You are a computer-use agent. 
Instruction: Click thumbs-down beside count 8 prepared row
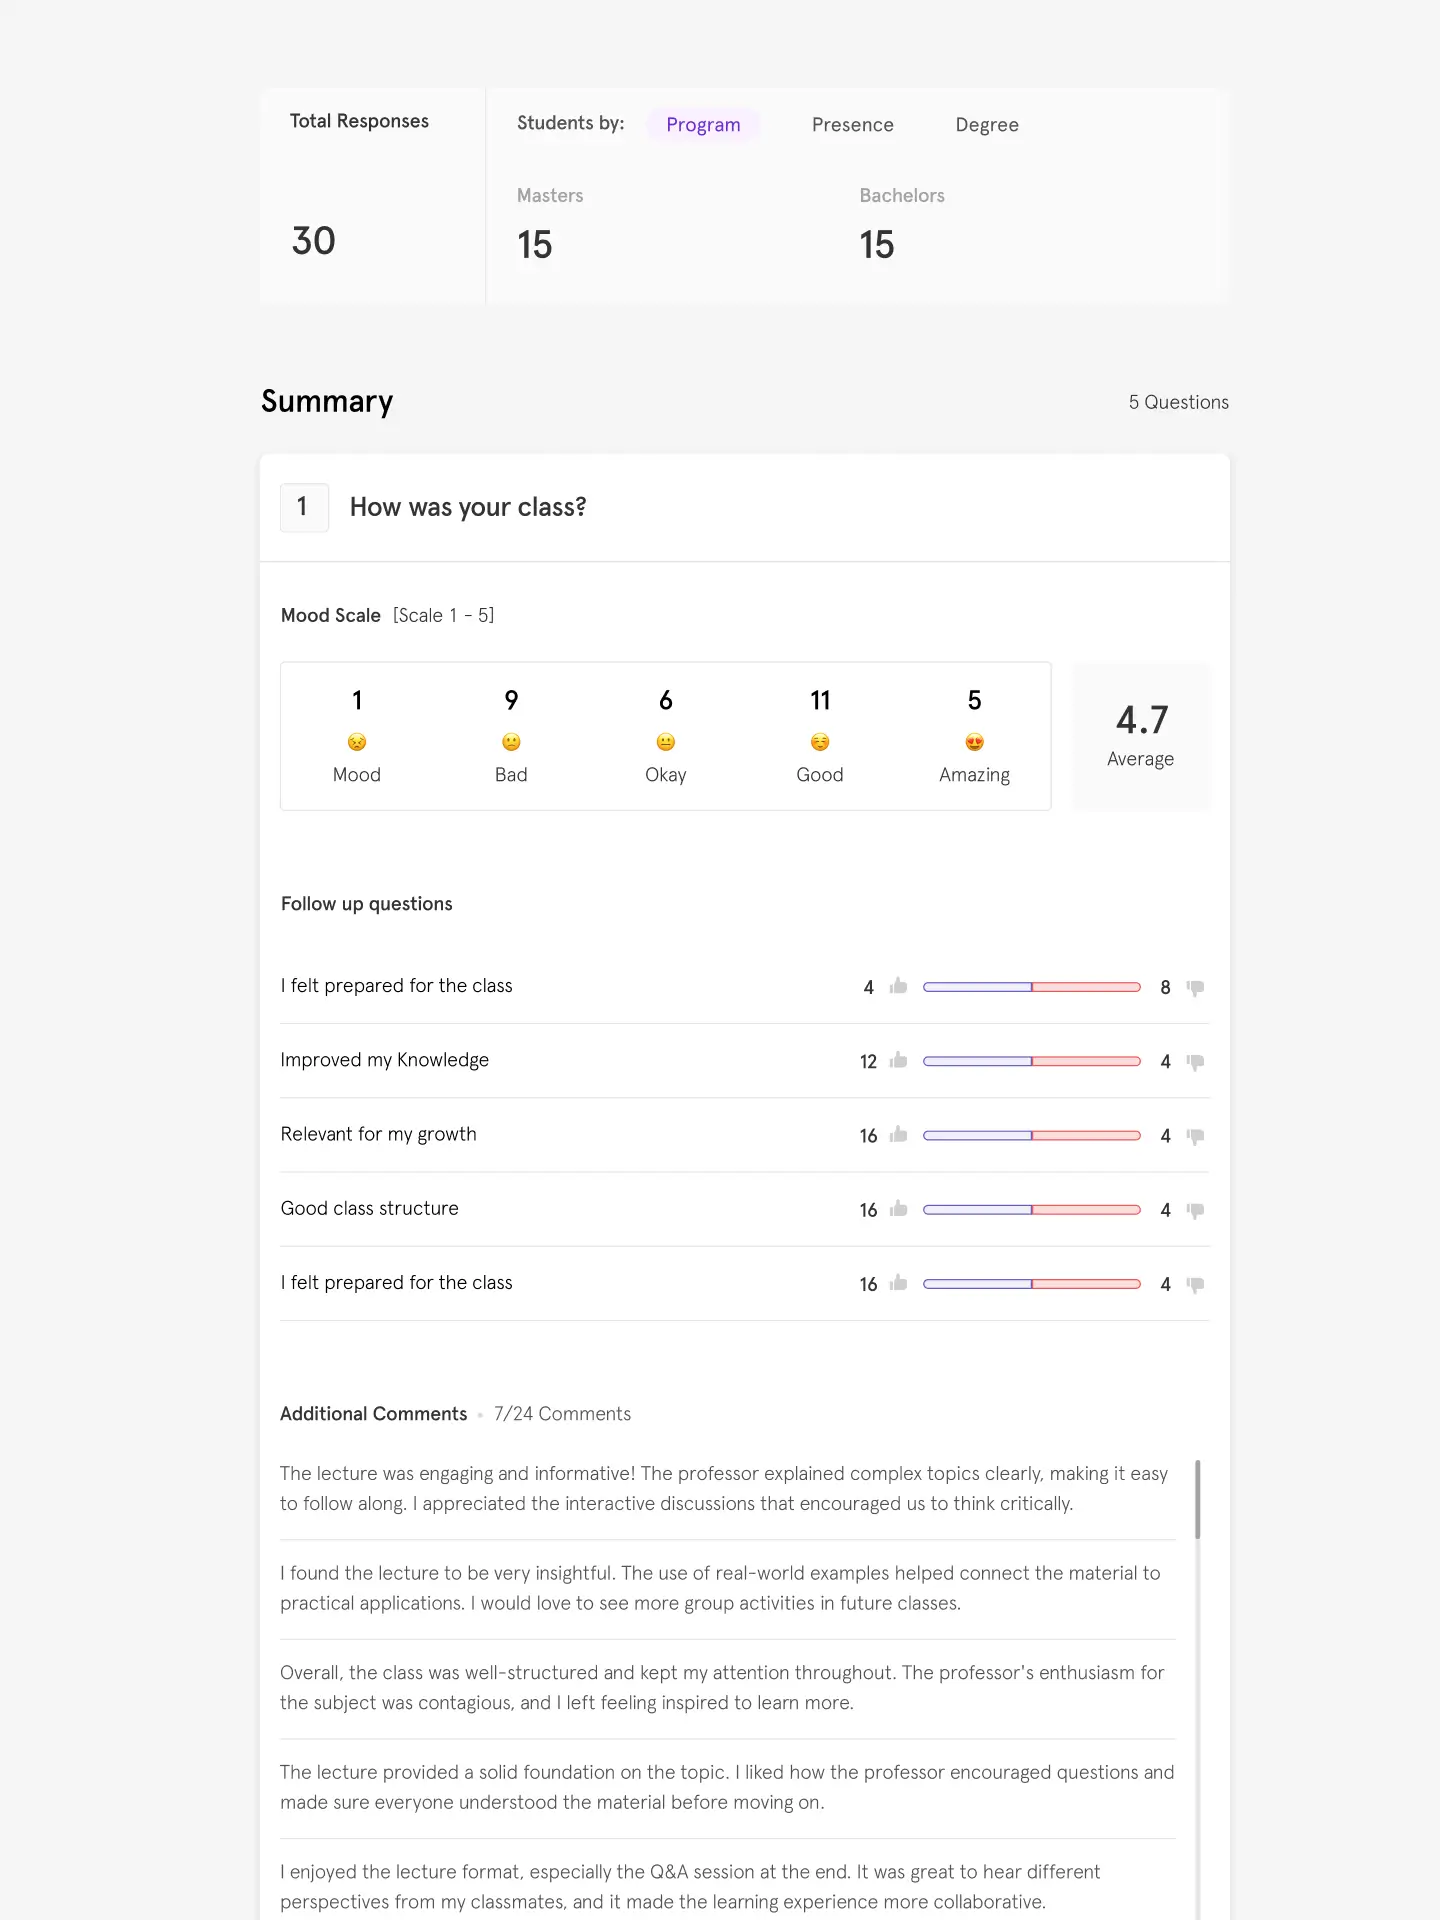[1195, 988]
